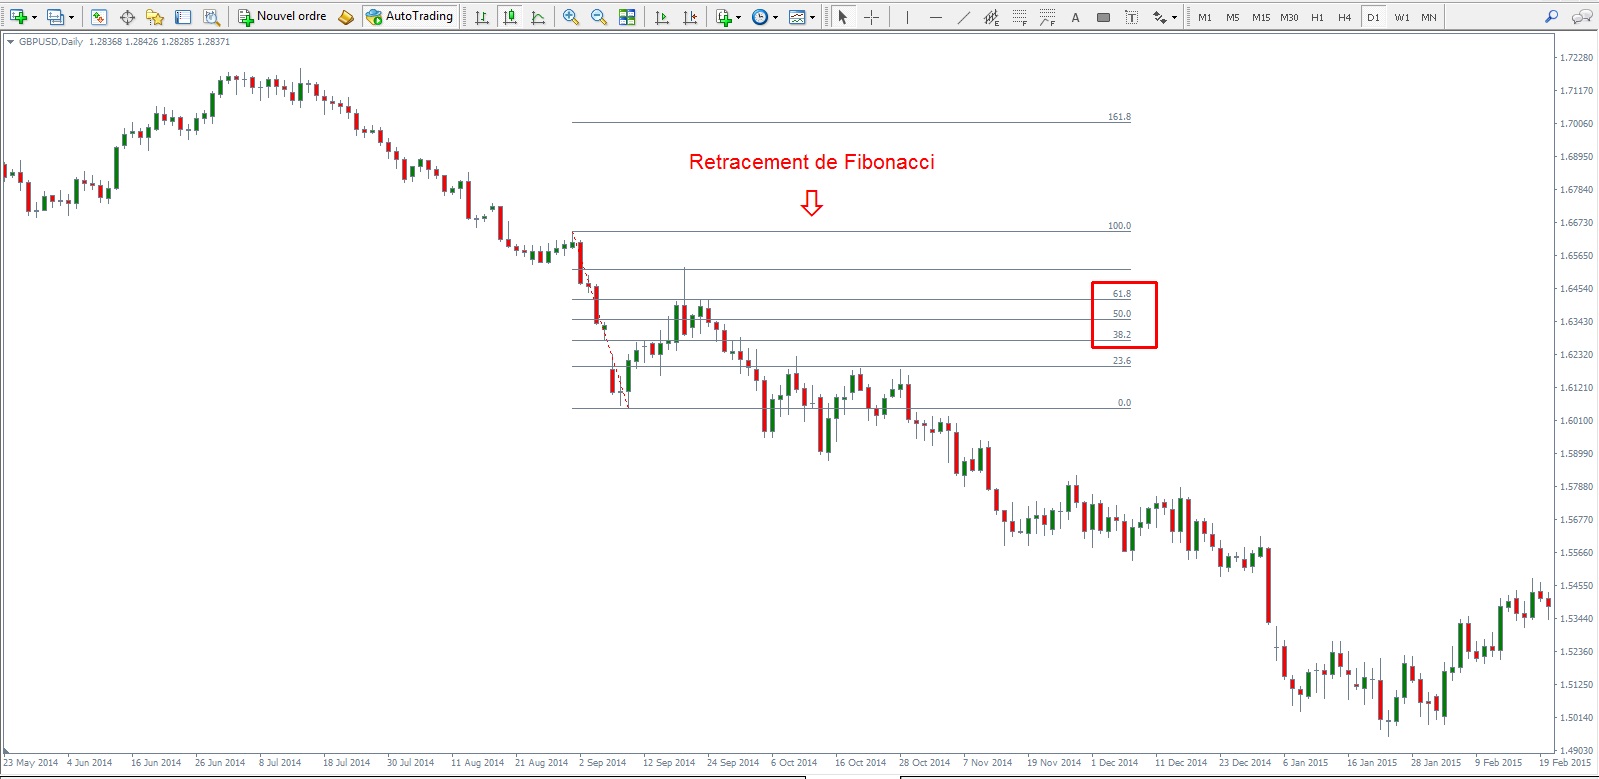Image resolution: width=1599 pixels, height=779 pixels.
Task: Expand the Arrows tool dropdown arrow
Action: [1174, 17]
